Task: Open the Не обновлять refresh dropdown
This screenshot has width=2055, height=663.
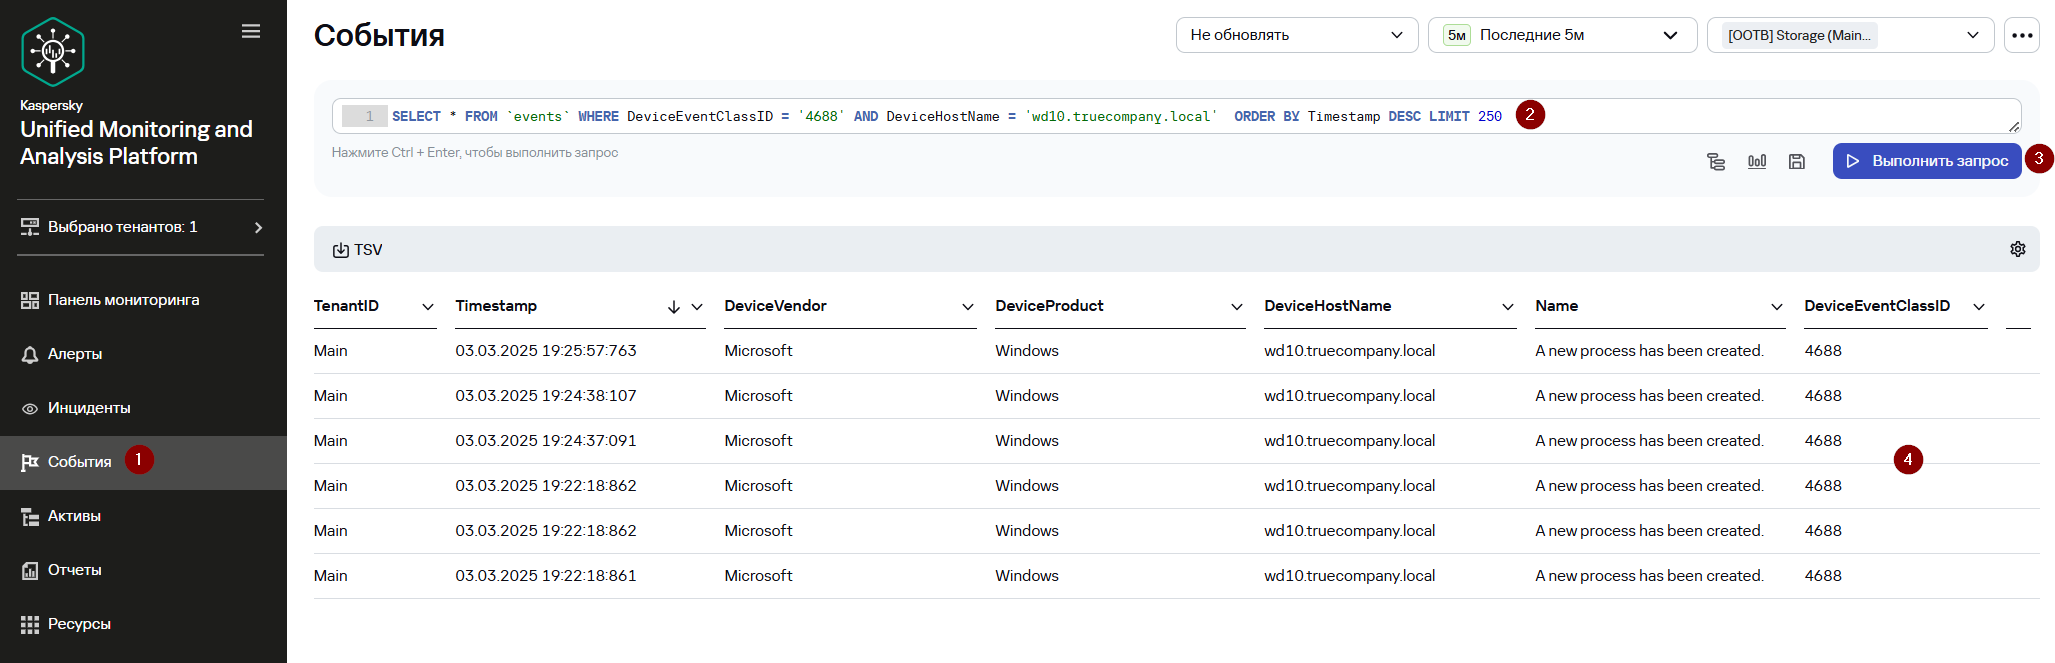Action: [x=1297, y=35]
